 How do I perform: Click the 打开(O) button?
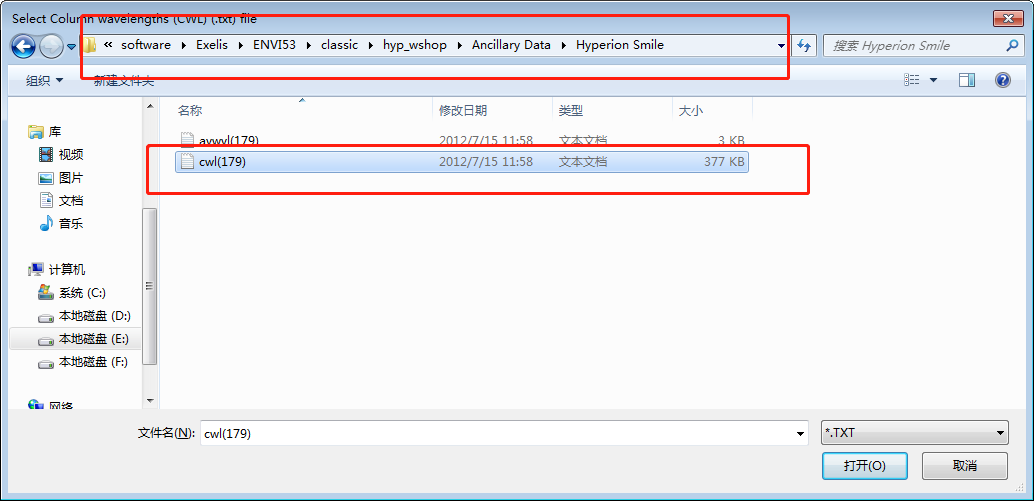click(x=865, y=465)
